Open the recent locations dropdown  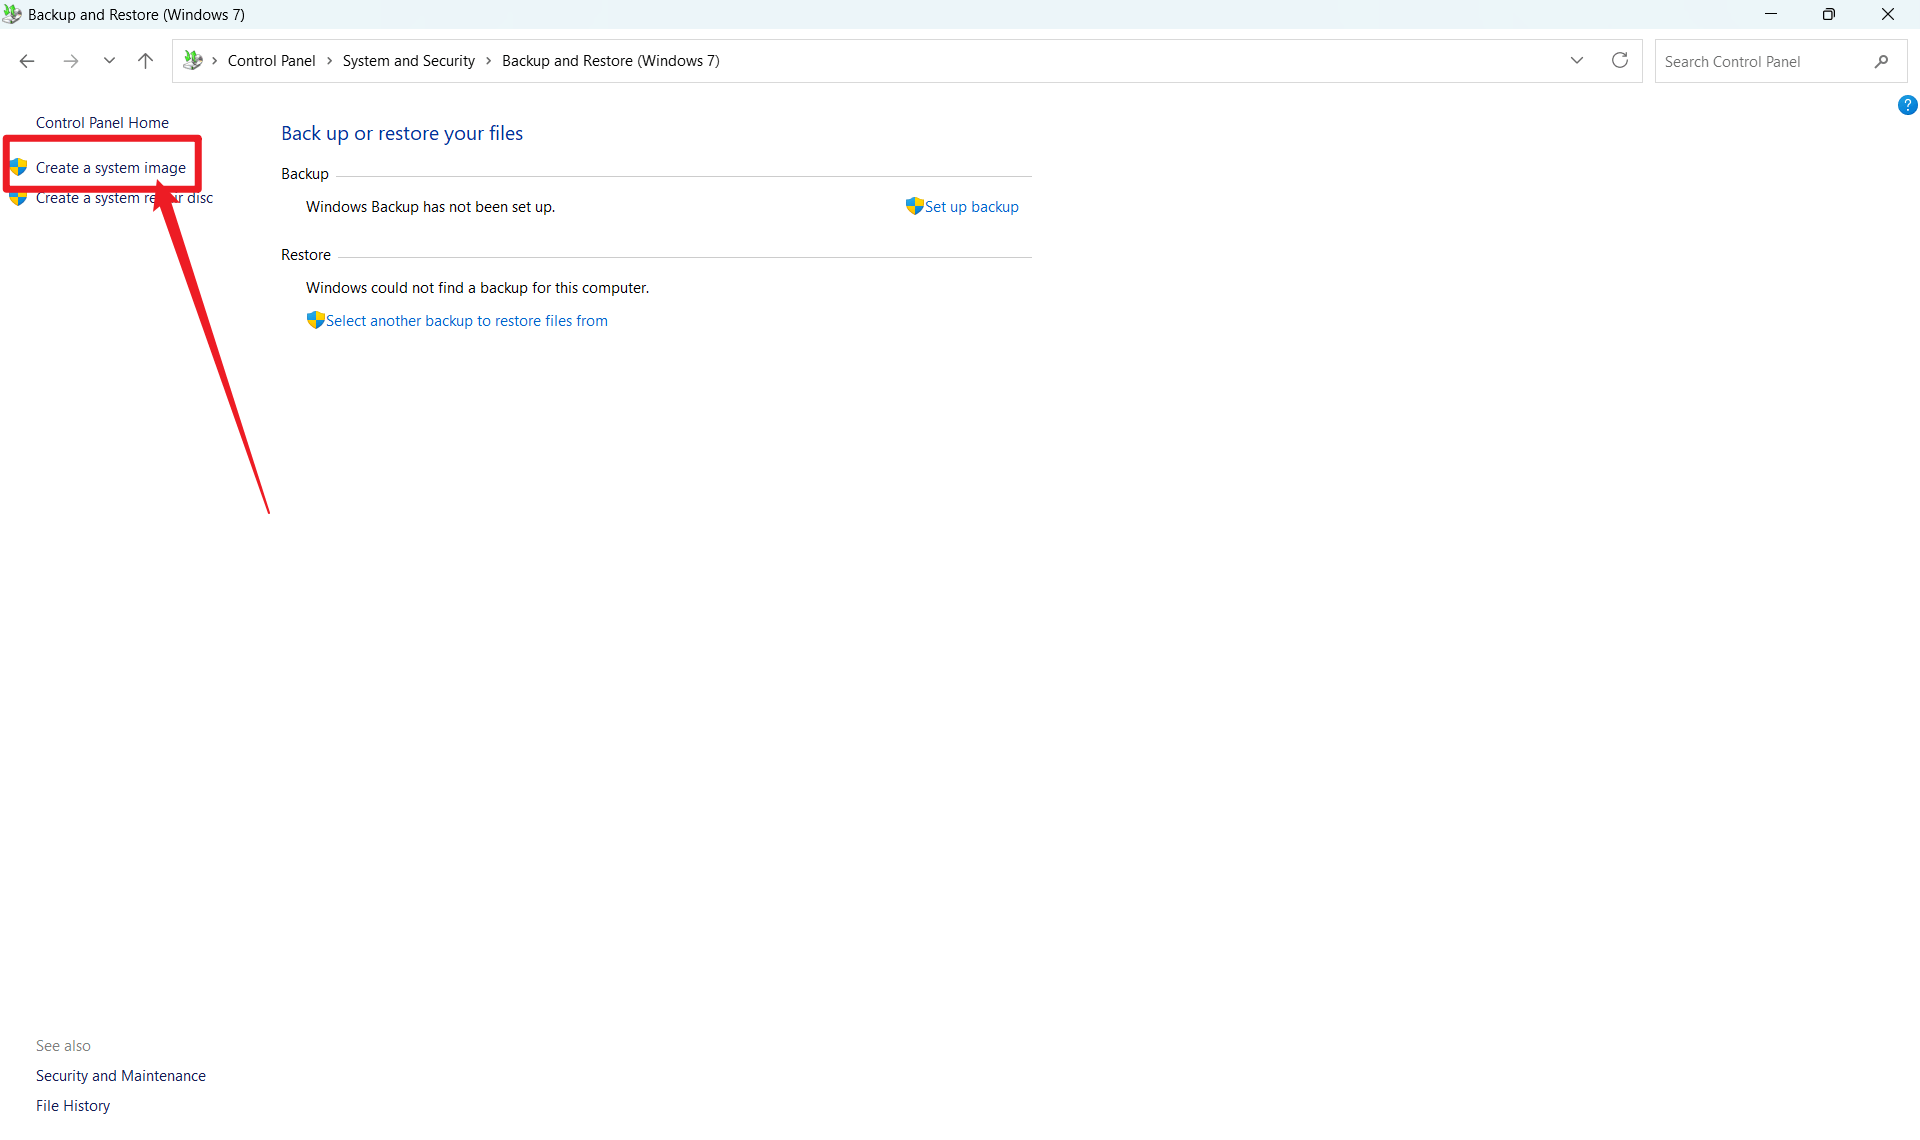(x=109, y=61)
